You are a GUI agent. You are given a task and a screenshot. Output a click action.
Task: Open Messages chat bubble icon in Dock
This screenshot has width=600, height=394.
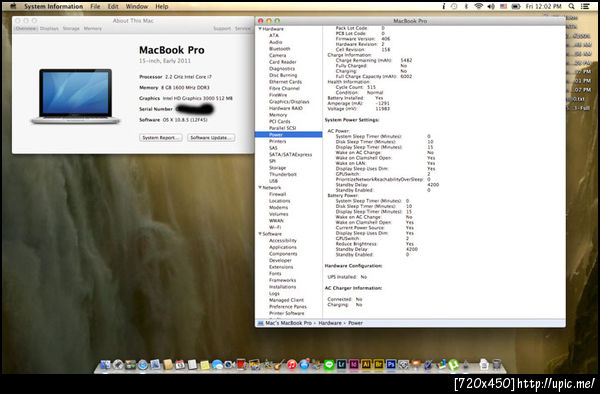(x=217, y=365)
